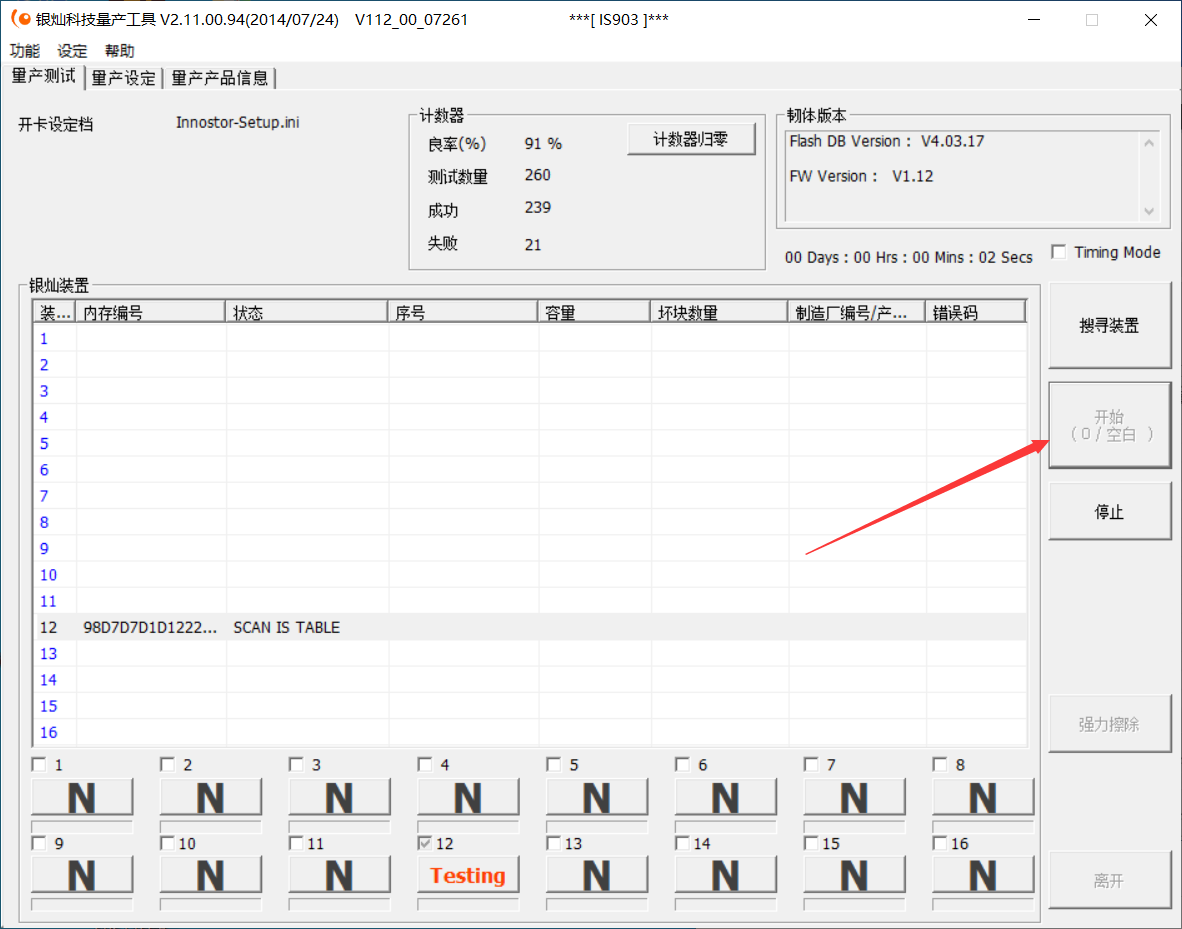Viewport: 1182px width, 929px height.
Task: Check the port 4 checkbox
Action: point(425,765)
